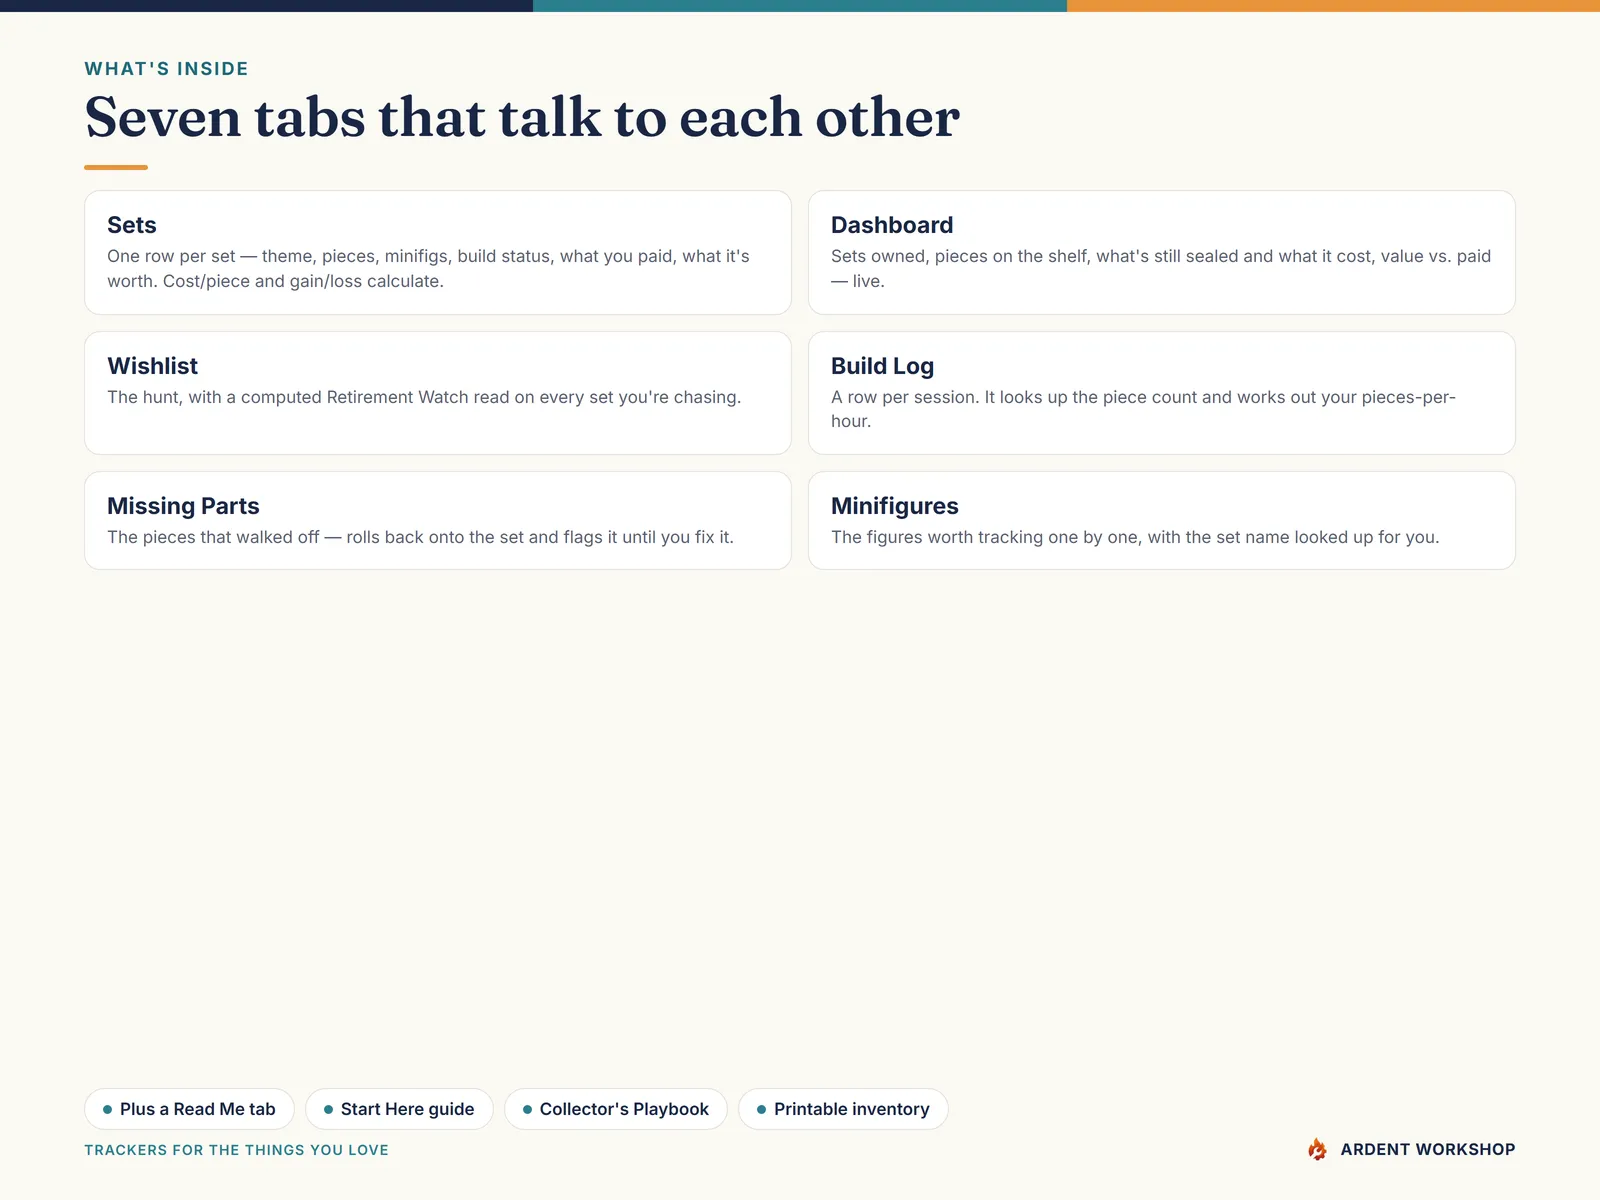Click the Wishlist description about Retirement Watch
Viewport: 1600px width, 1200px height.
point(424,397)
